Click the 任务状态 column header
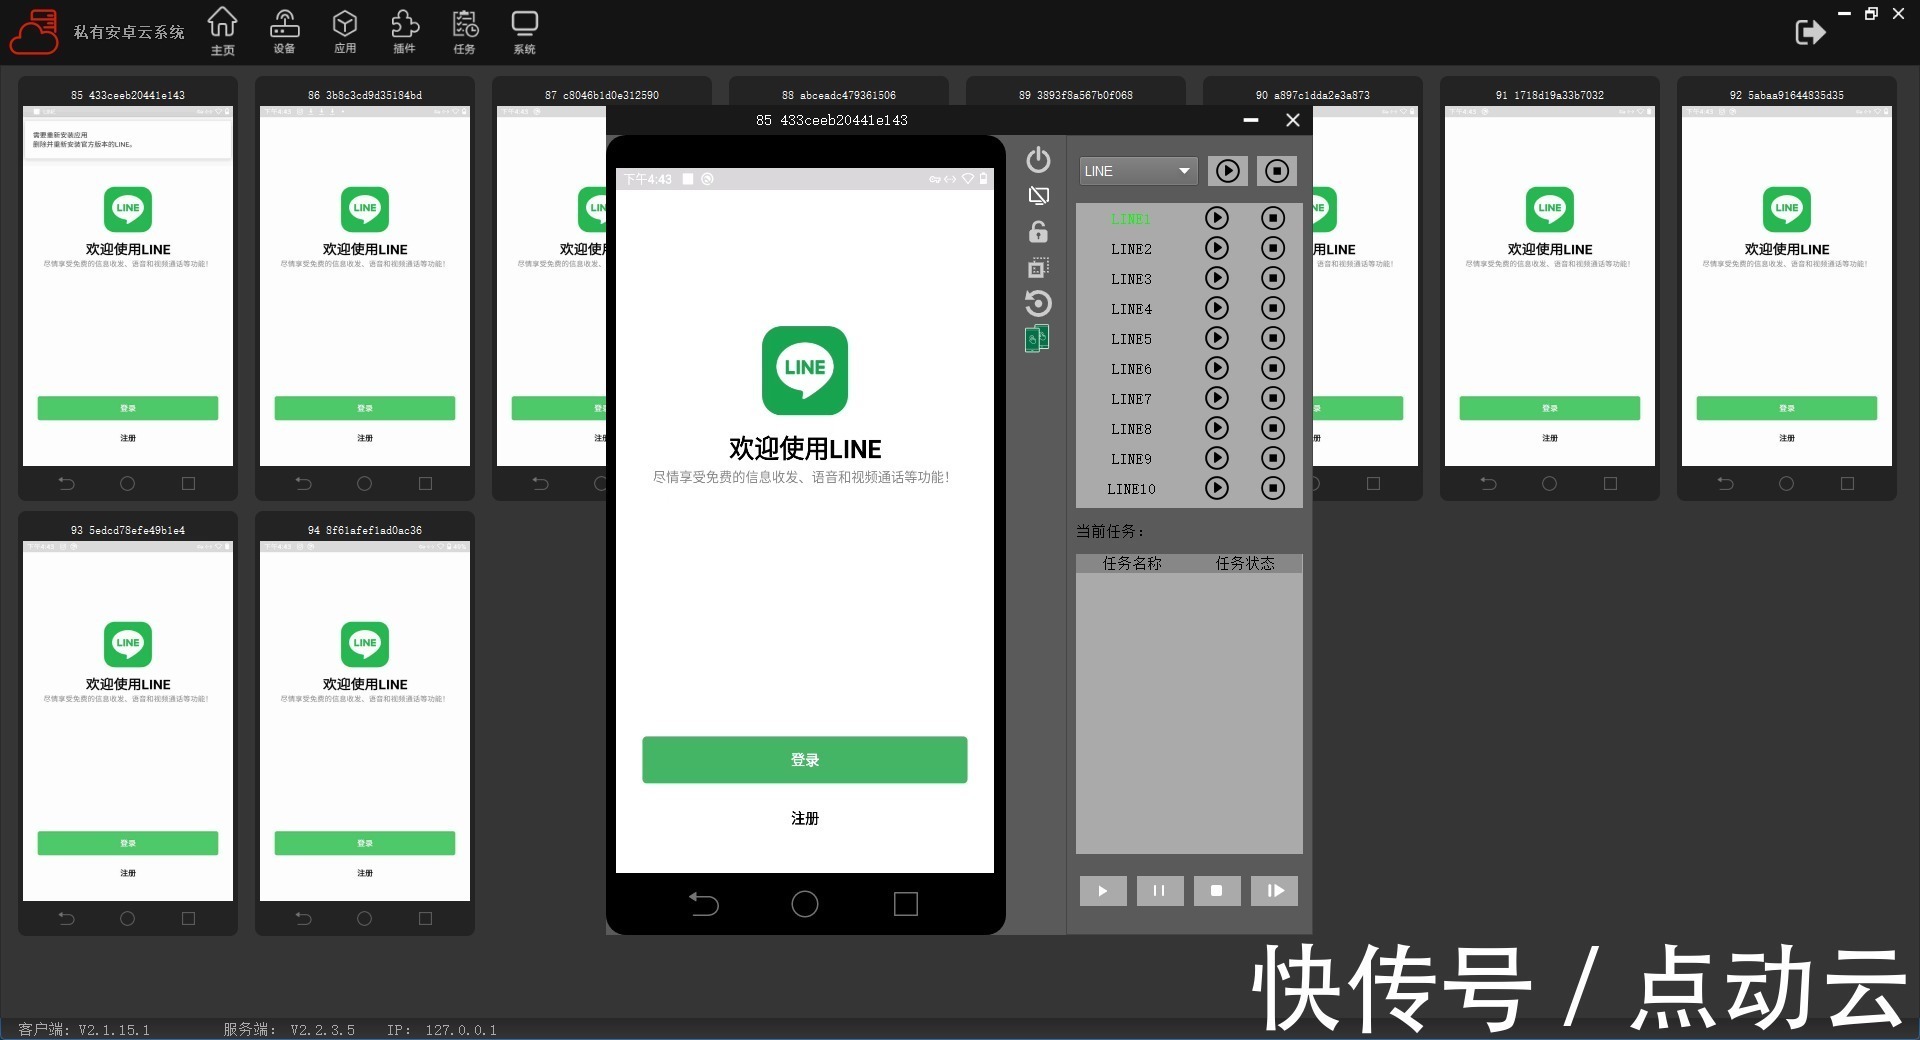The image size is (1920, 1040). tap(1245, 563)
